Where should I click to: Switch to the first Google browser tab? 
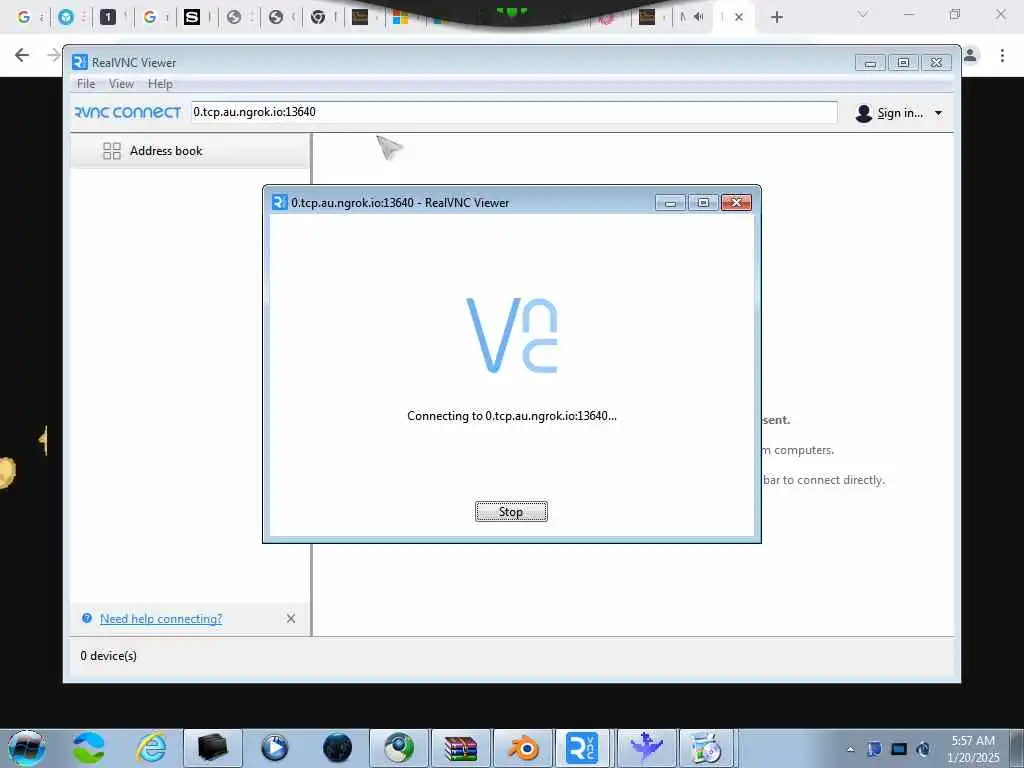[x=24, y=17]
